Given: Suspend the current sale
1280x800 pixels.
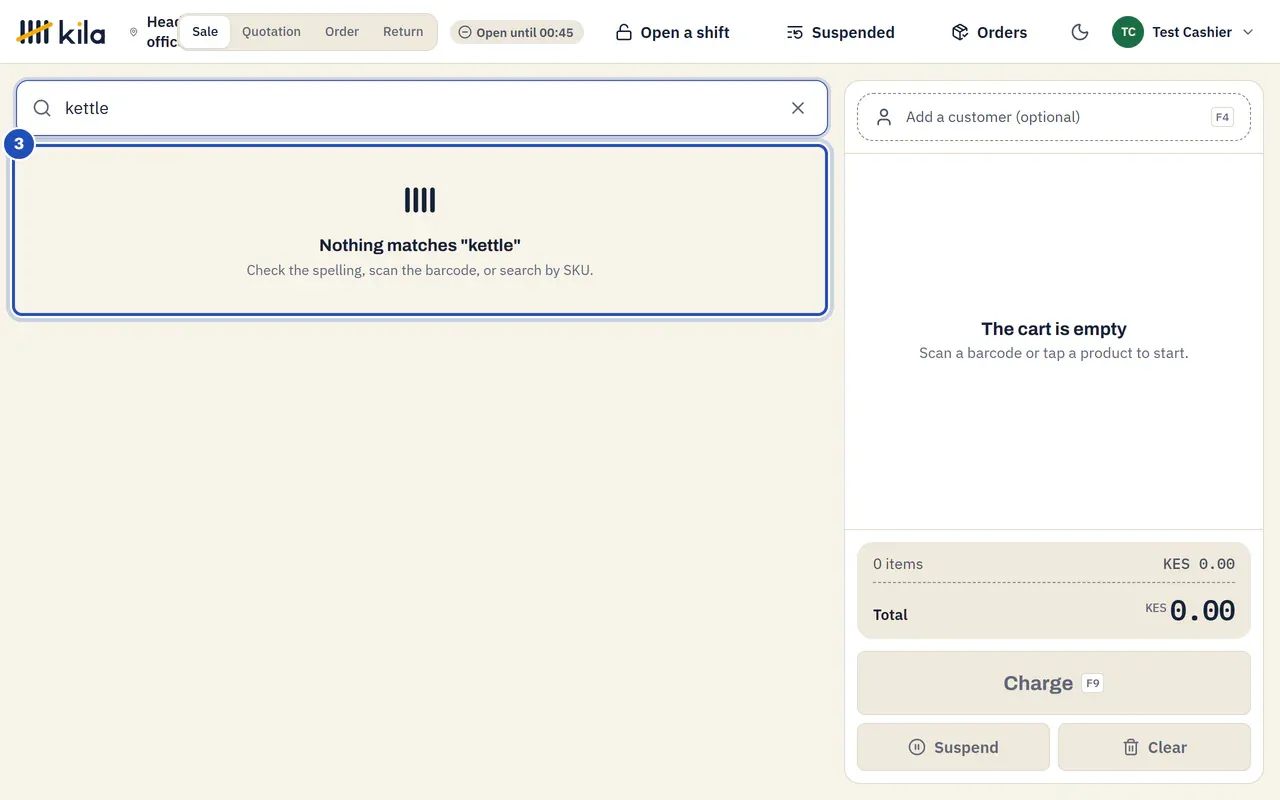Looking at the screenshot, I should 953,747.
